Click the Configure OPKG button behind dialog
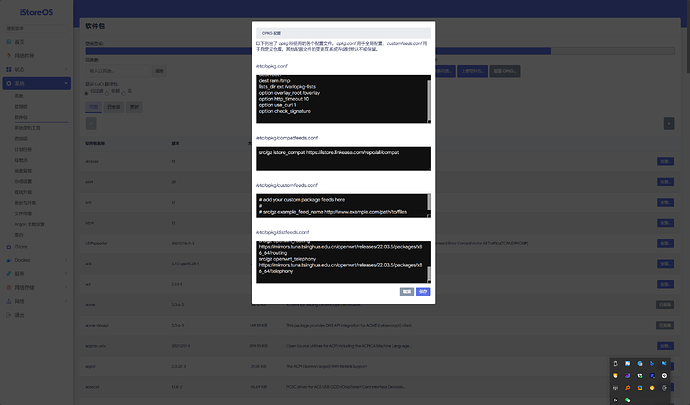 504,71
